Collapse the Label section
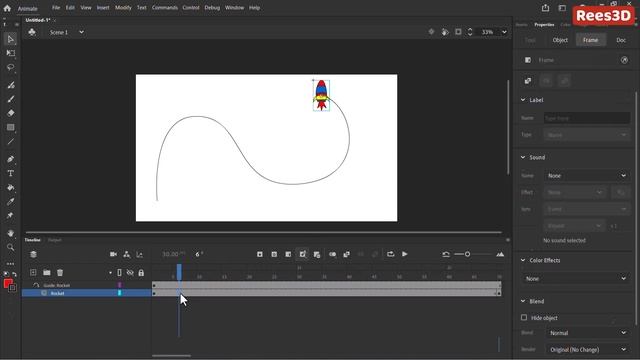 [x=523, y=100]
